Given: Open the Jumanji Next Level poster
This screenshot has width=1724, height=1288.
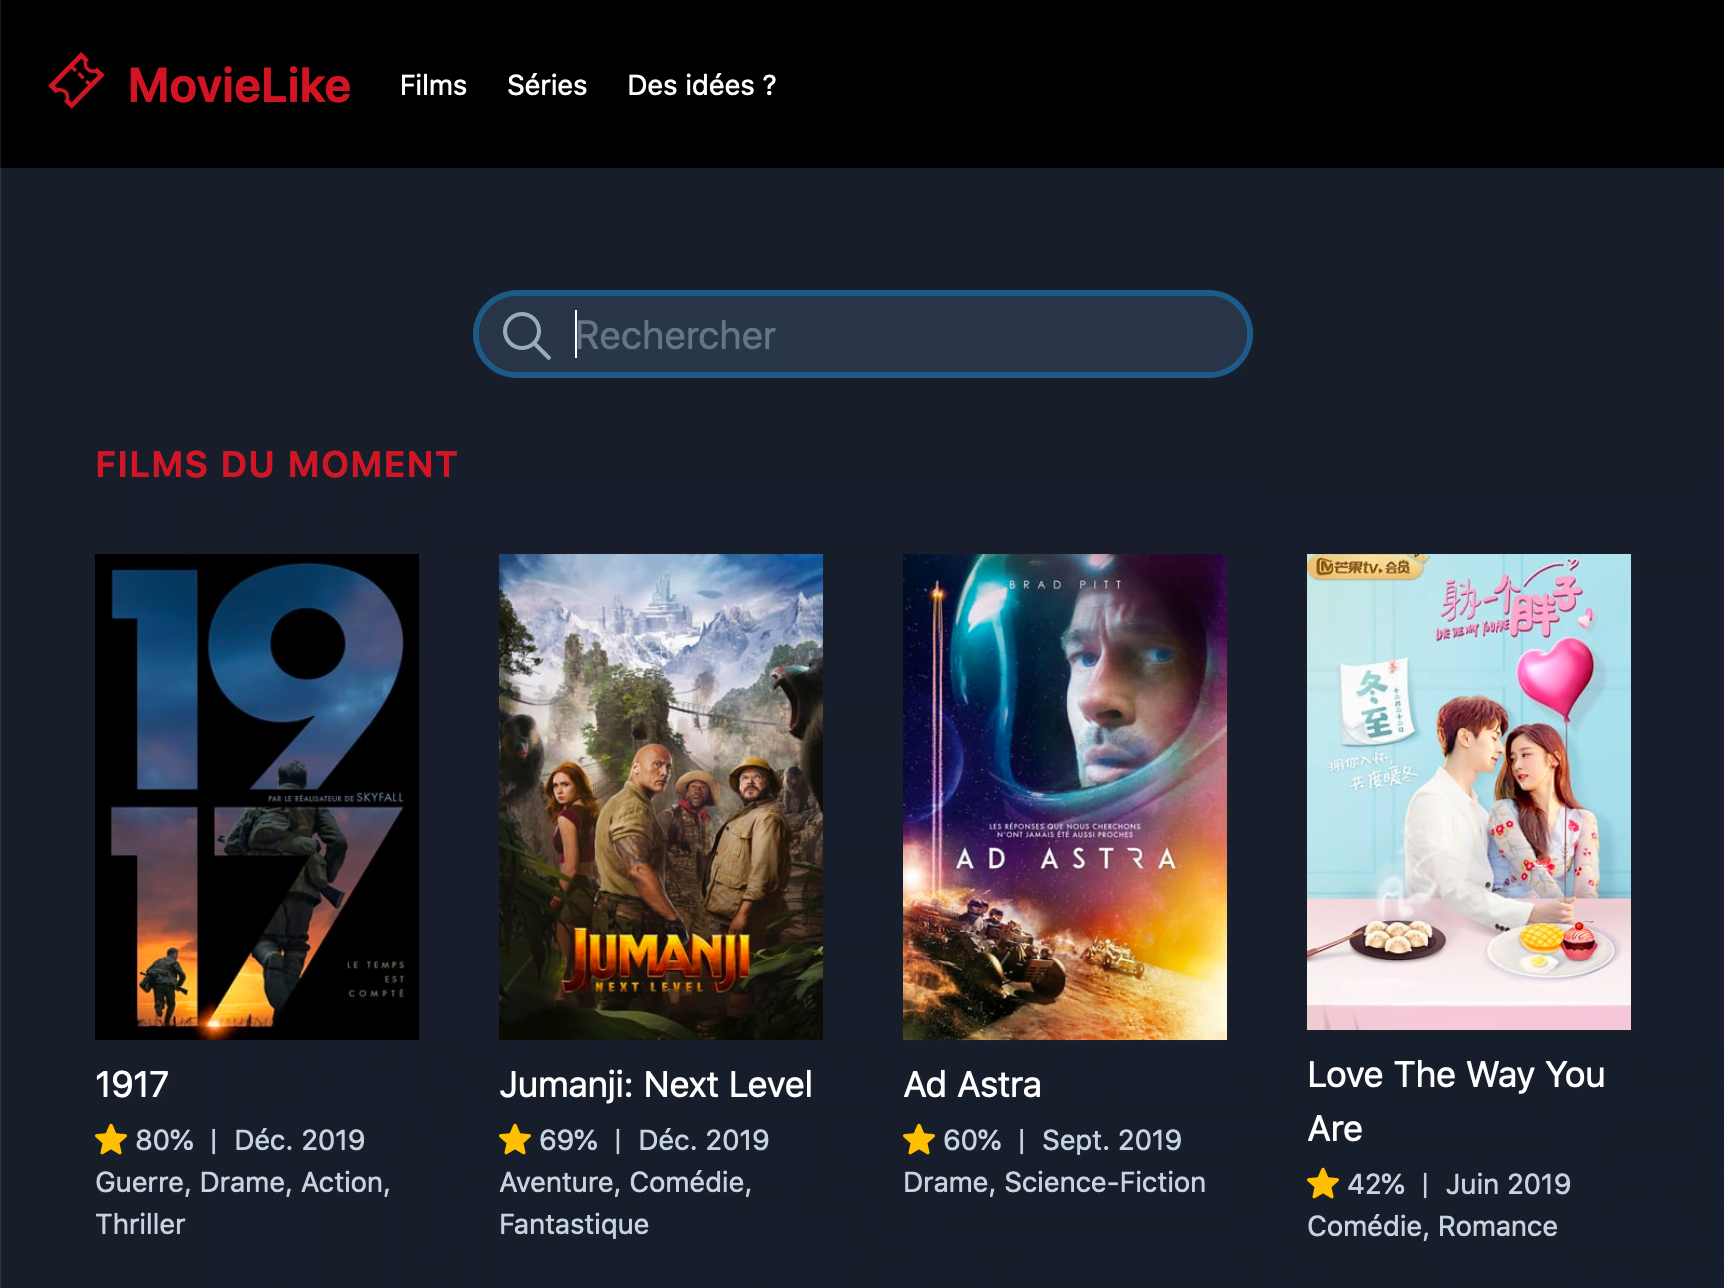Looking at the screenshot, I should [x=661, y=797].
